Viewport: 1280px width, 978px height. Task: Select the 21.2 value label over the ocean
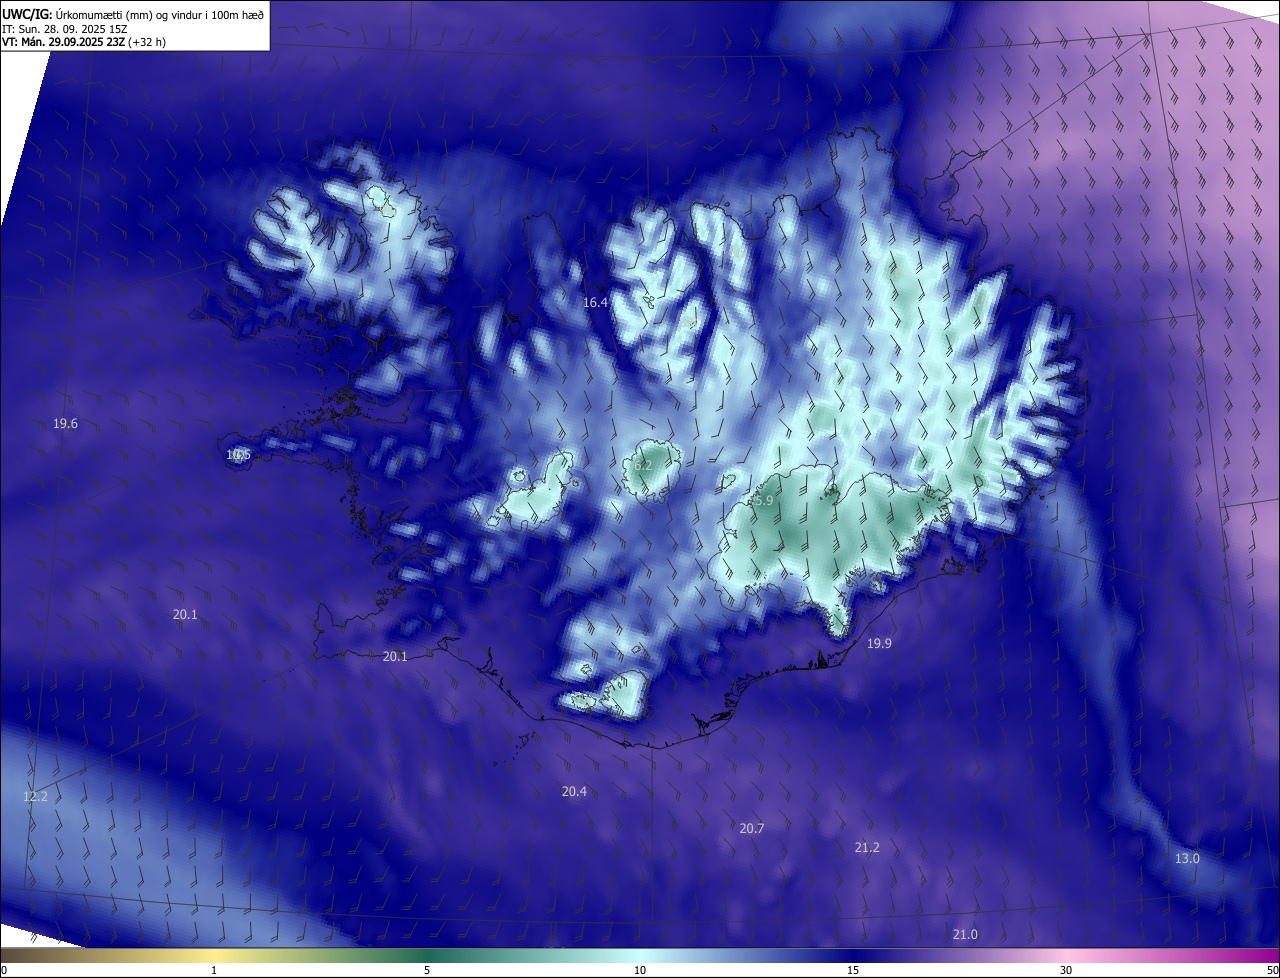[867, 848]
